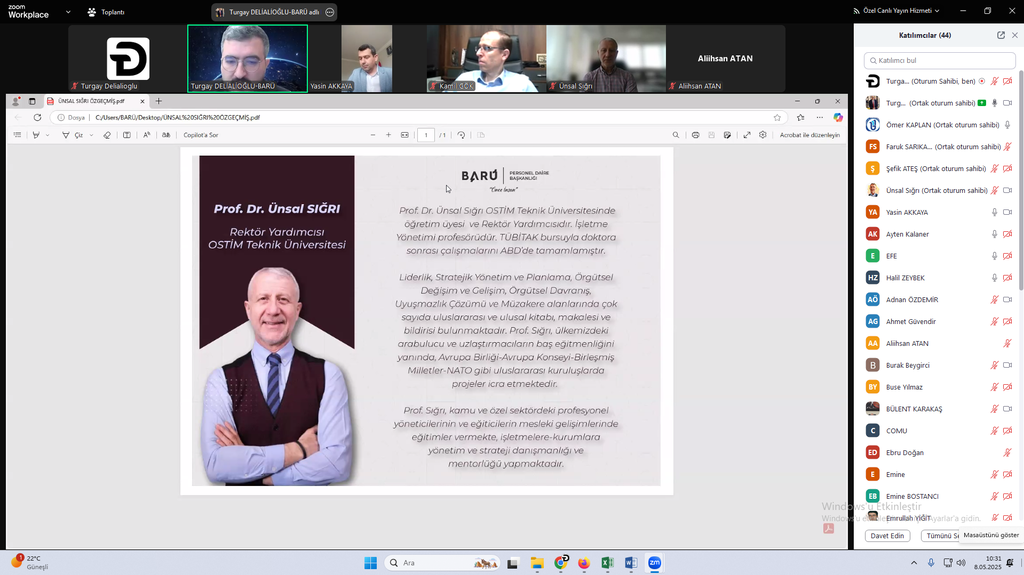Enter full screen PDF view
The width and height of the screenshot is (1024, 575).
(x=747, y=135)
